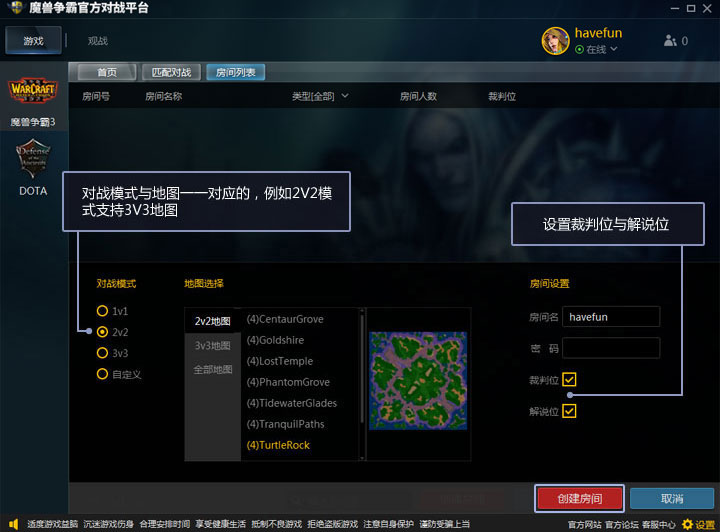
Task: Select the Warcraft 3 game icon
Action: click(x=33, y=93)
